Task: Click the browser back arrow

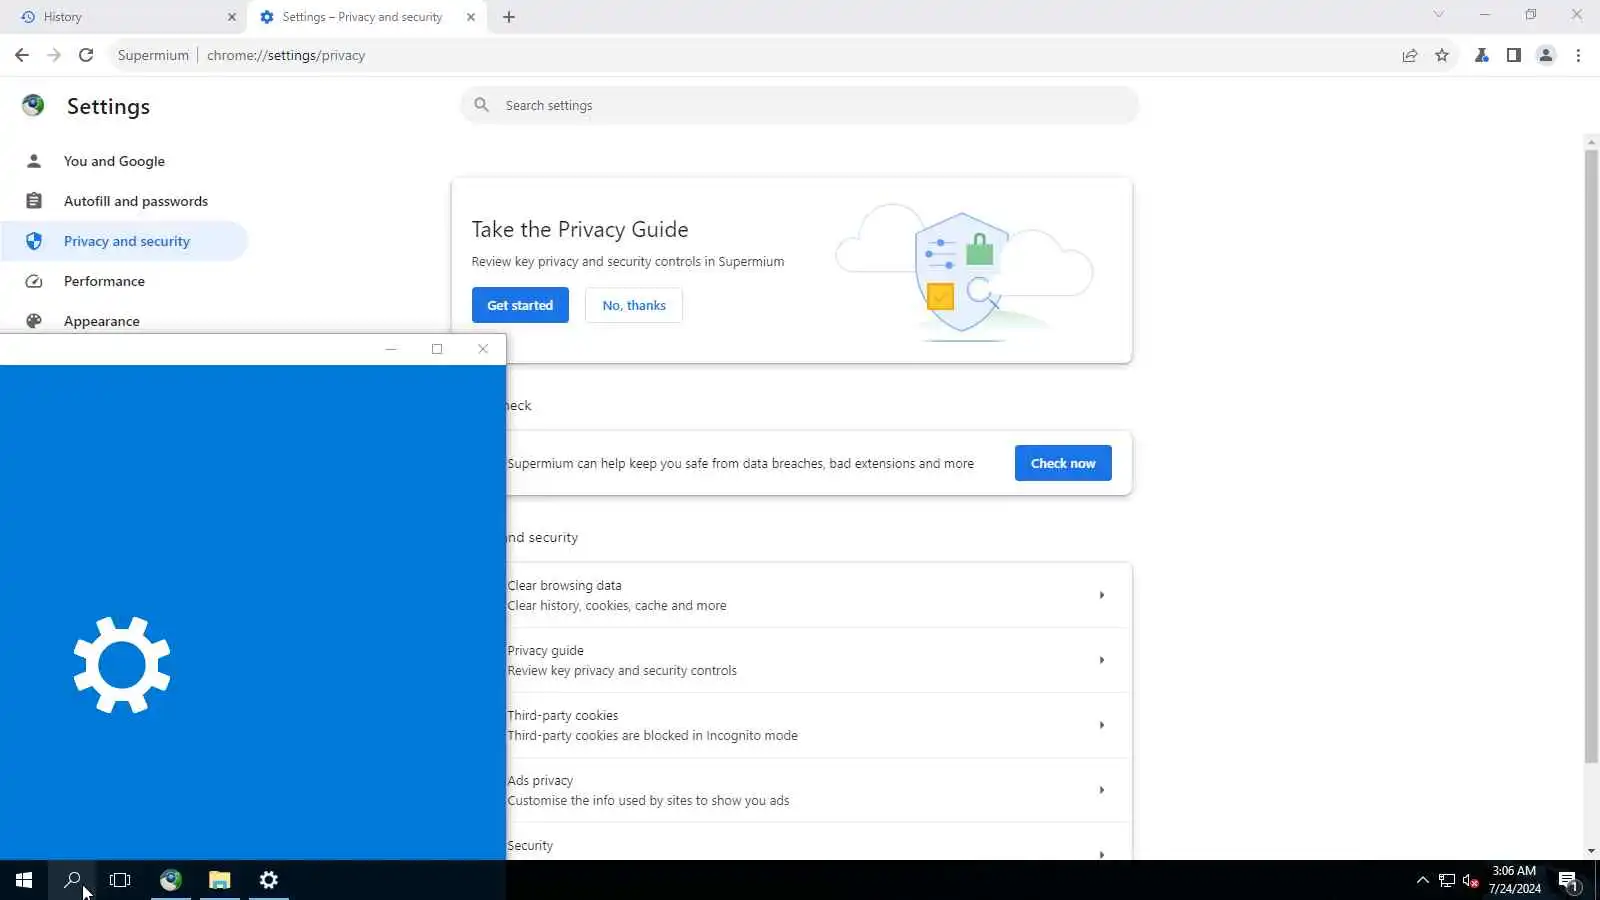Action: [22, 55]
